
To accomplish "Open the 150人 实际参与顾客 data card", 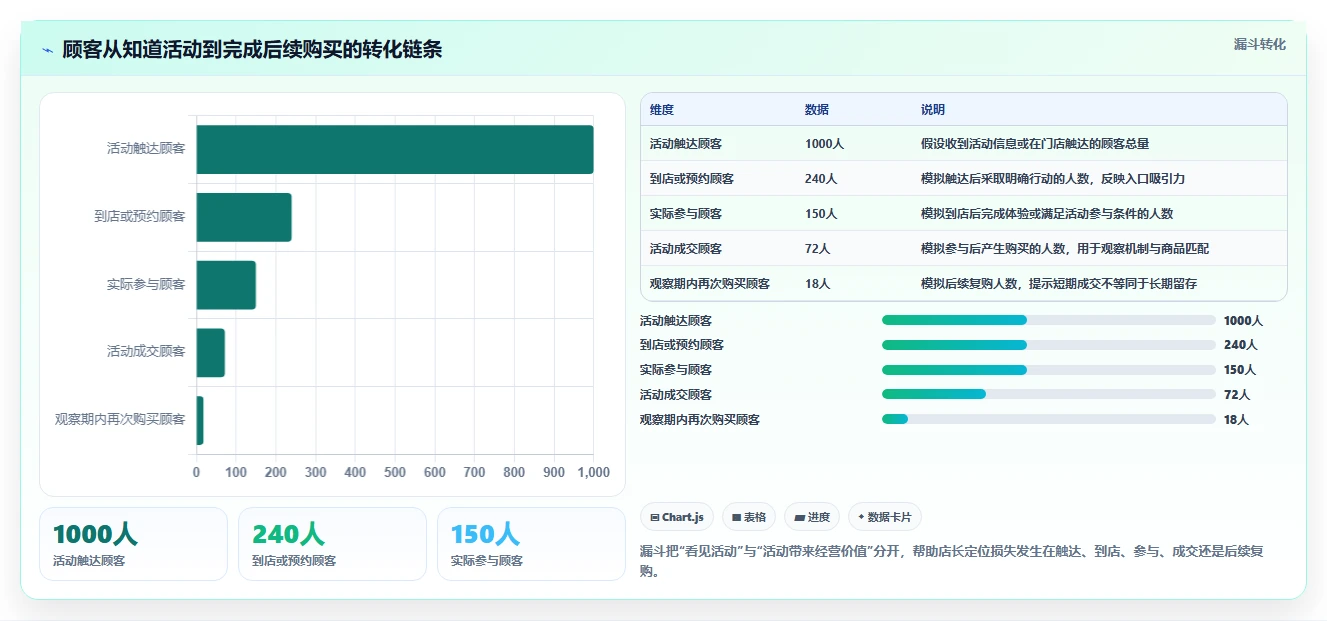I will coord(531,544).
